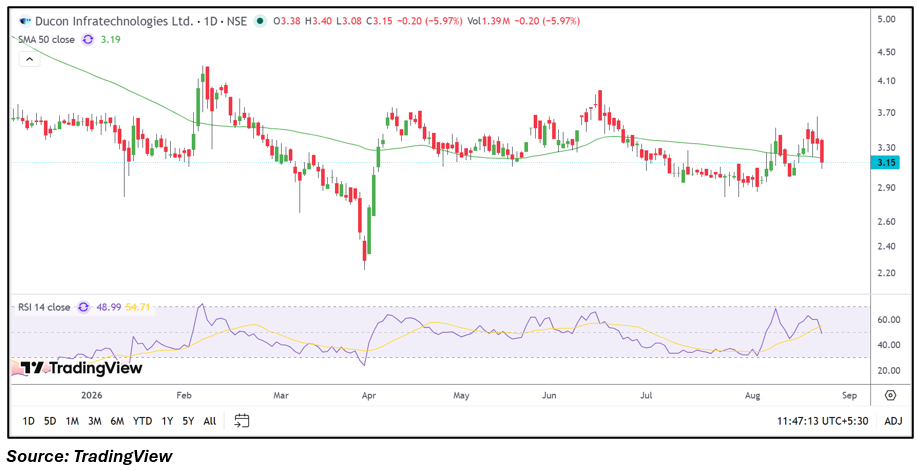This screenshot has width=918, height=470.
Task: Select the YTD time range
Action: pyautogui.click(x=142, y=421)
